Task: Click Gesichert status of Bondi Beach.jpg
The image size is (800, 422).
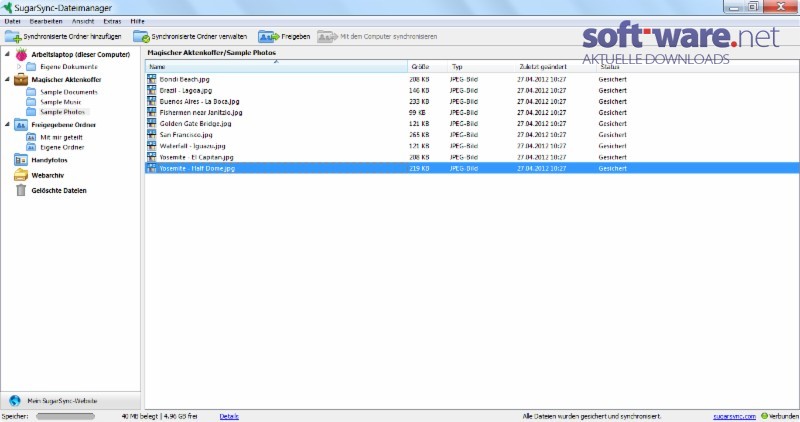Action: coord(612,79)
